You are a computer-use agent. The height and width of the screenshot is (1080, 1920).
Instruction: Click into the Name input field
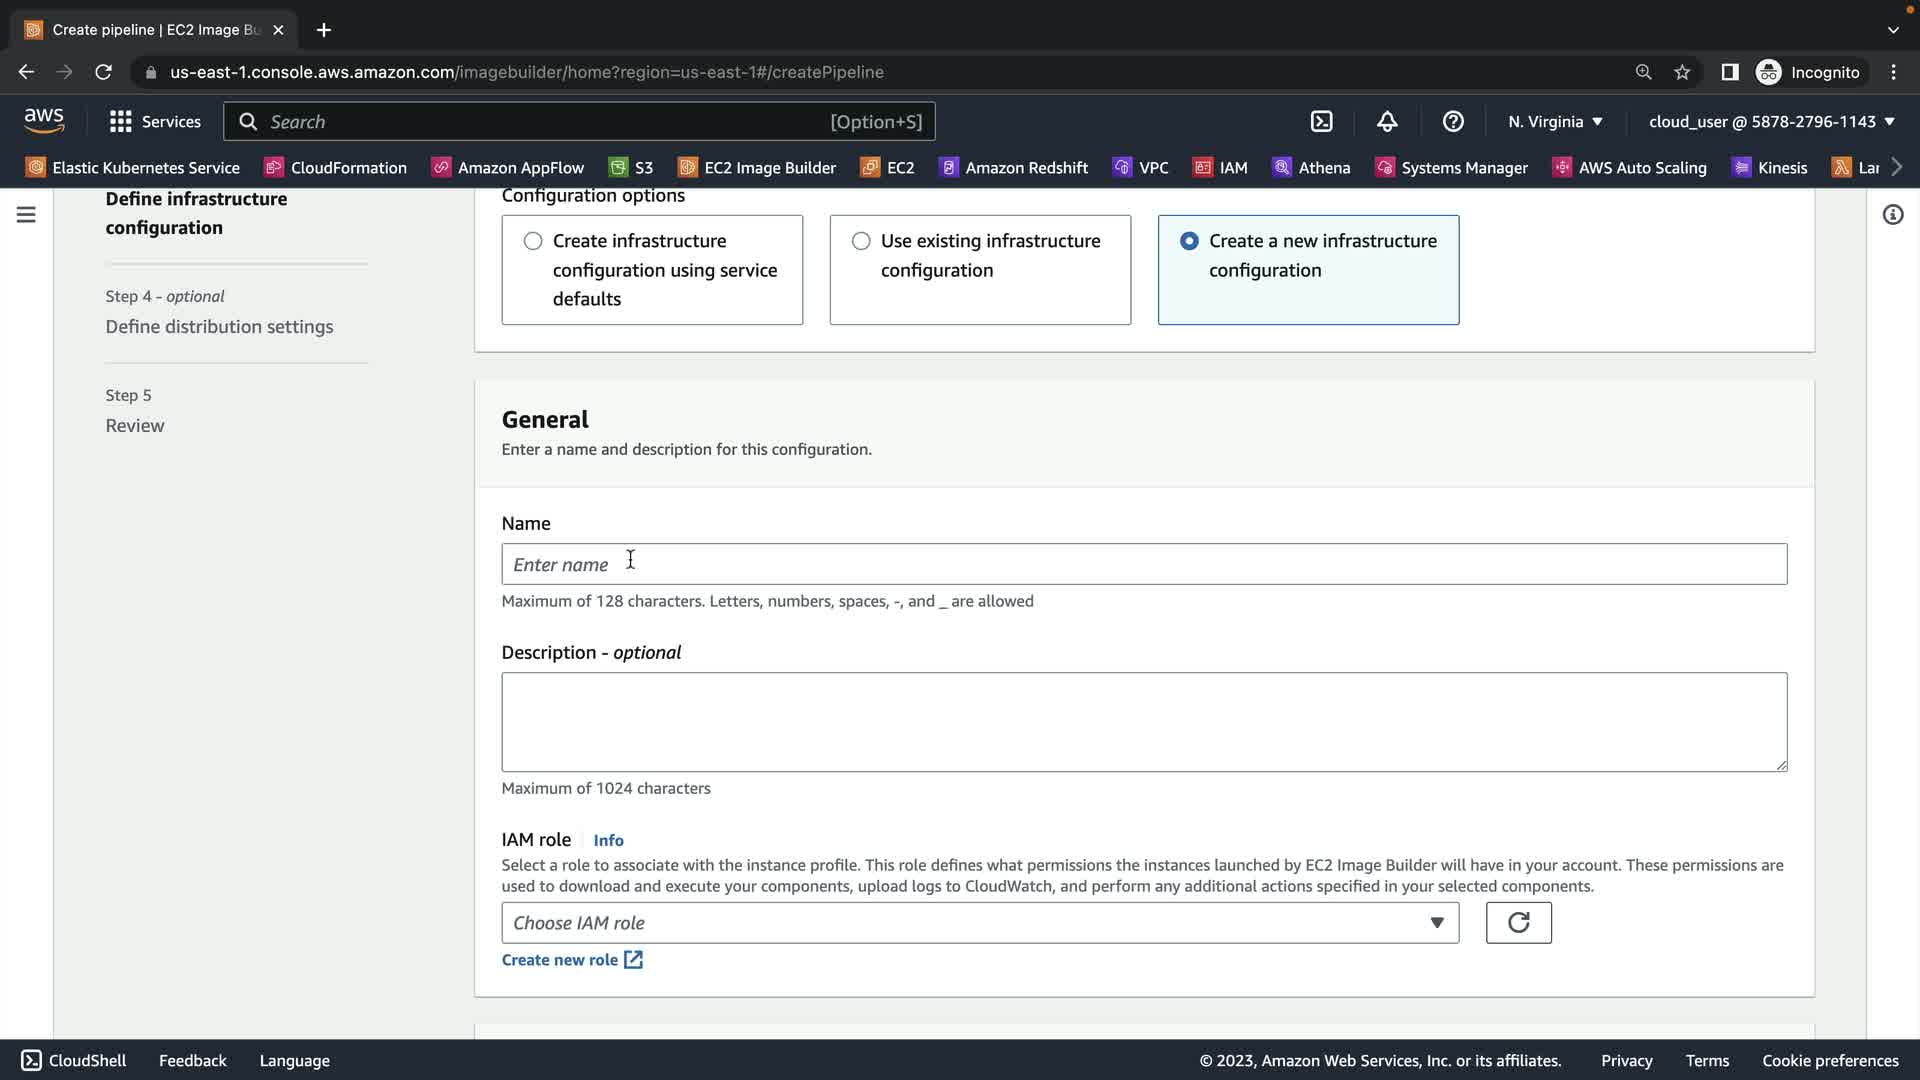pos(1143,564)
